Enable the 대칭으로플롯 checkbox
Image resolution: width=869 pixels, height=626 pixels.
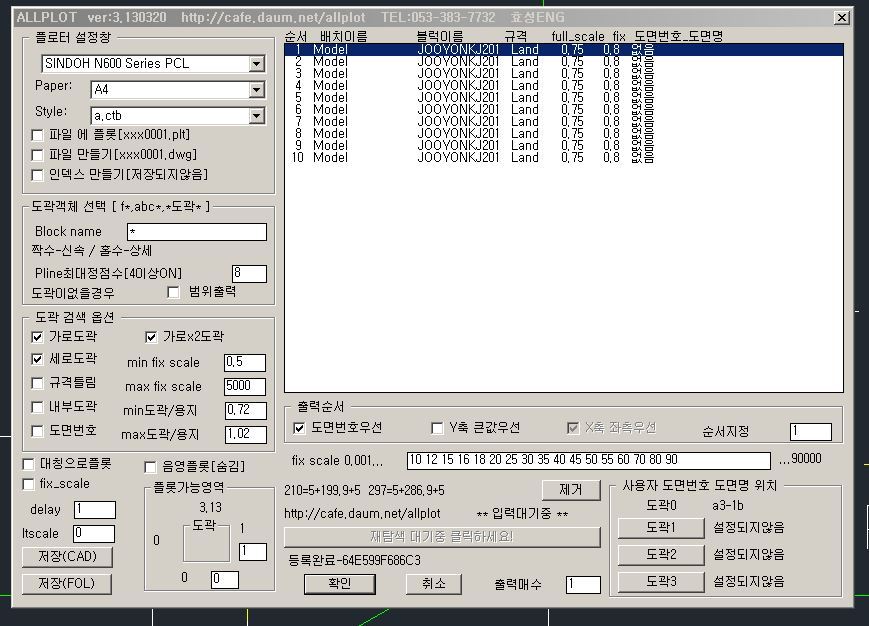point(29,465)
